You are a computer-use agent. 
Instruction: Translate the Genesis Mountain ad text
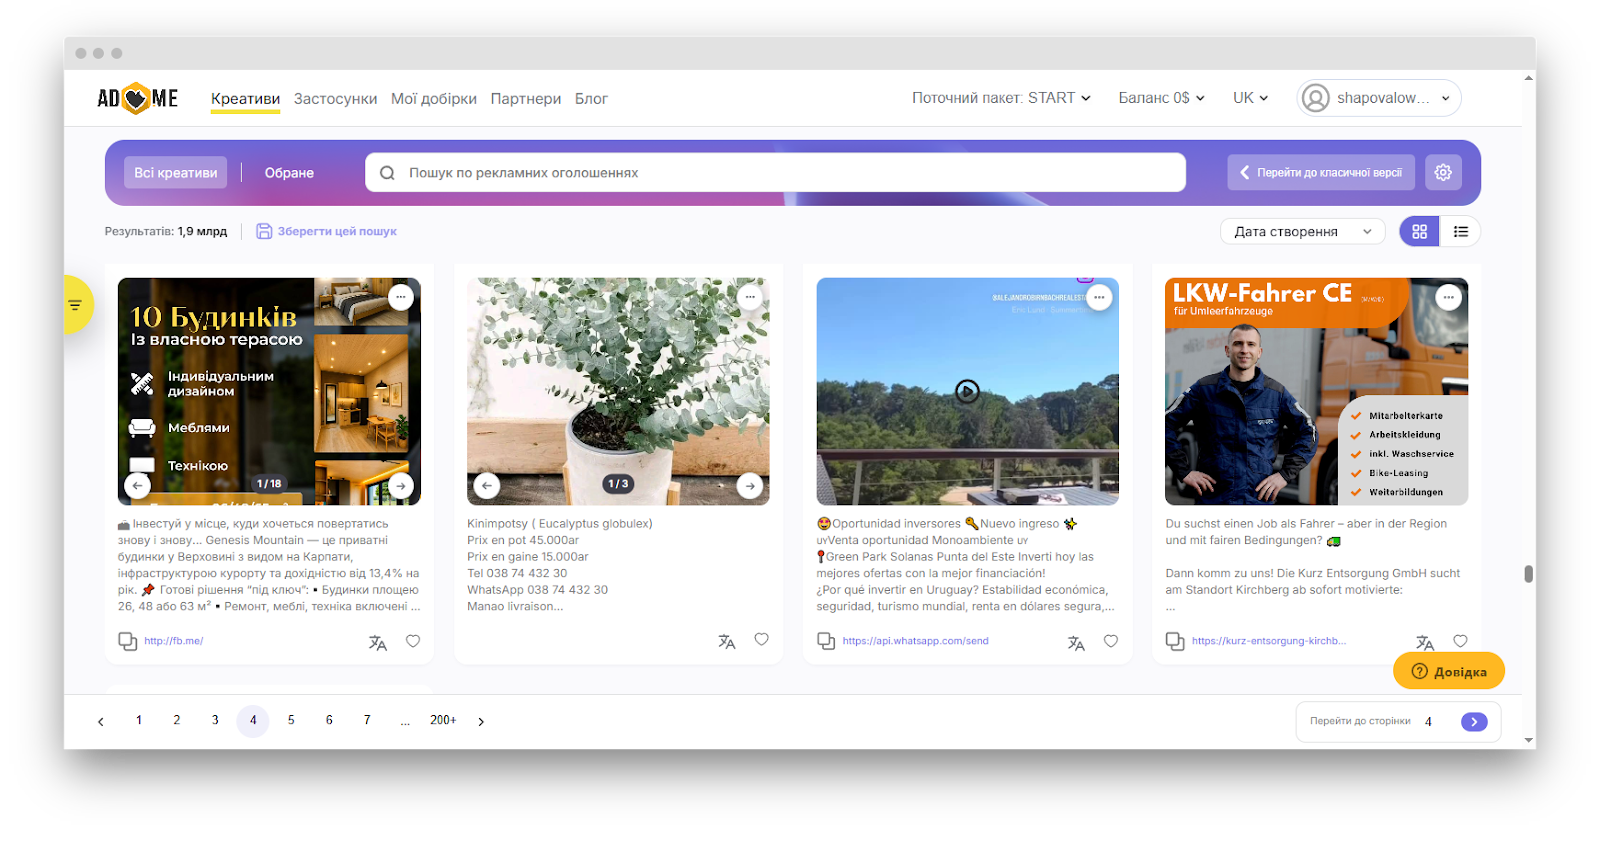tap(377, 643)
